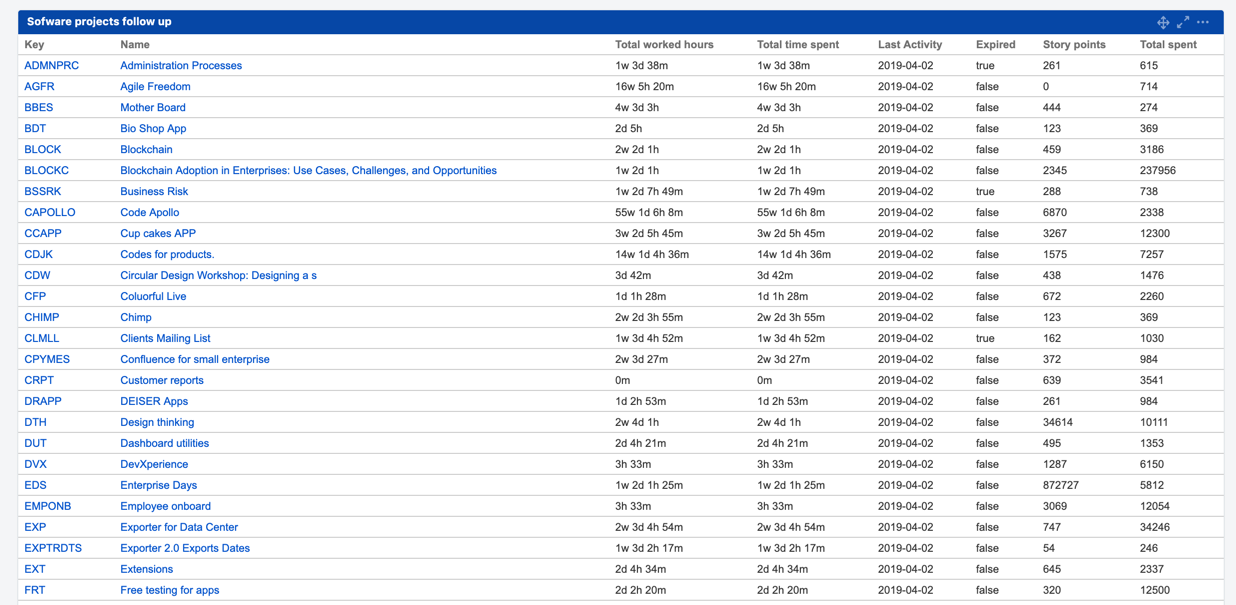
Task: Sort projects by Last Activity
Action: click(911, 44)
